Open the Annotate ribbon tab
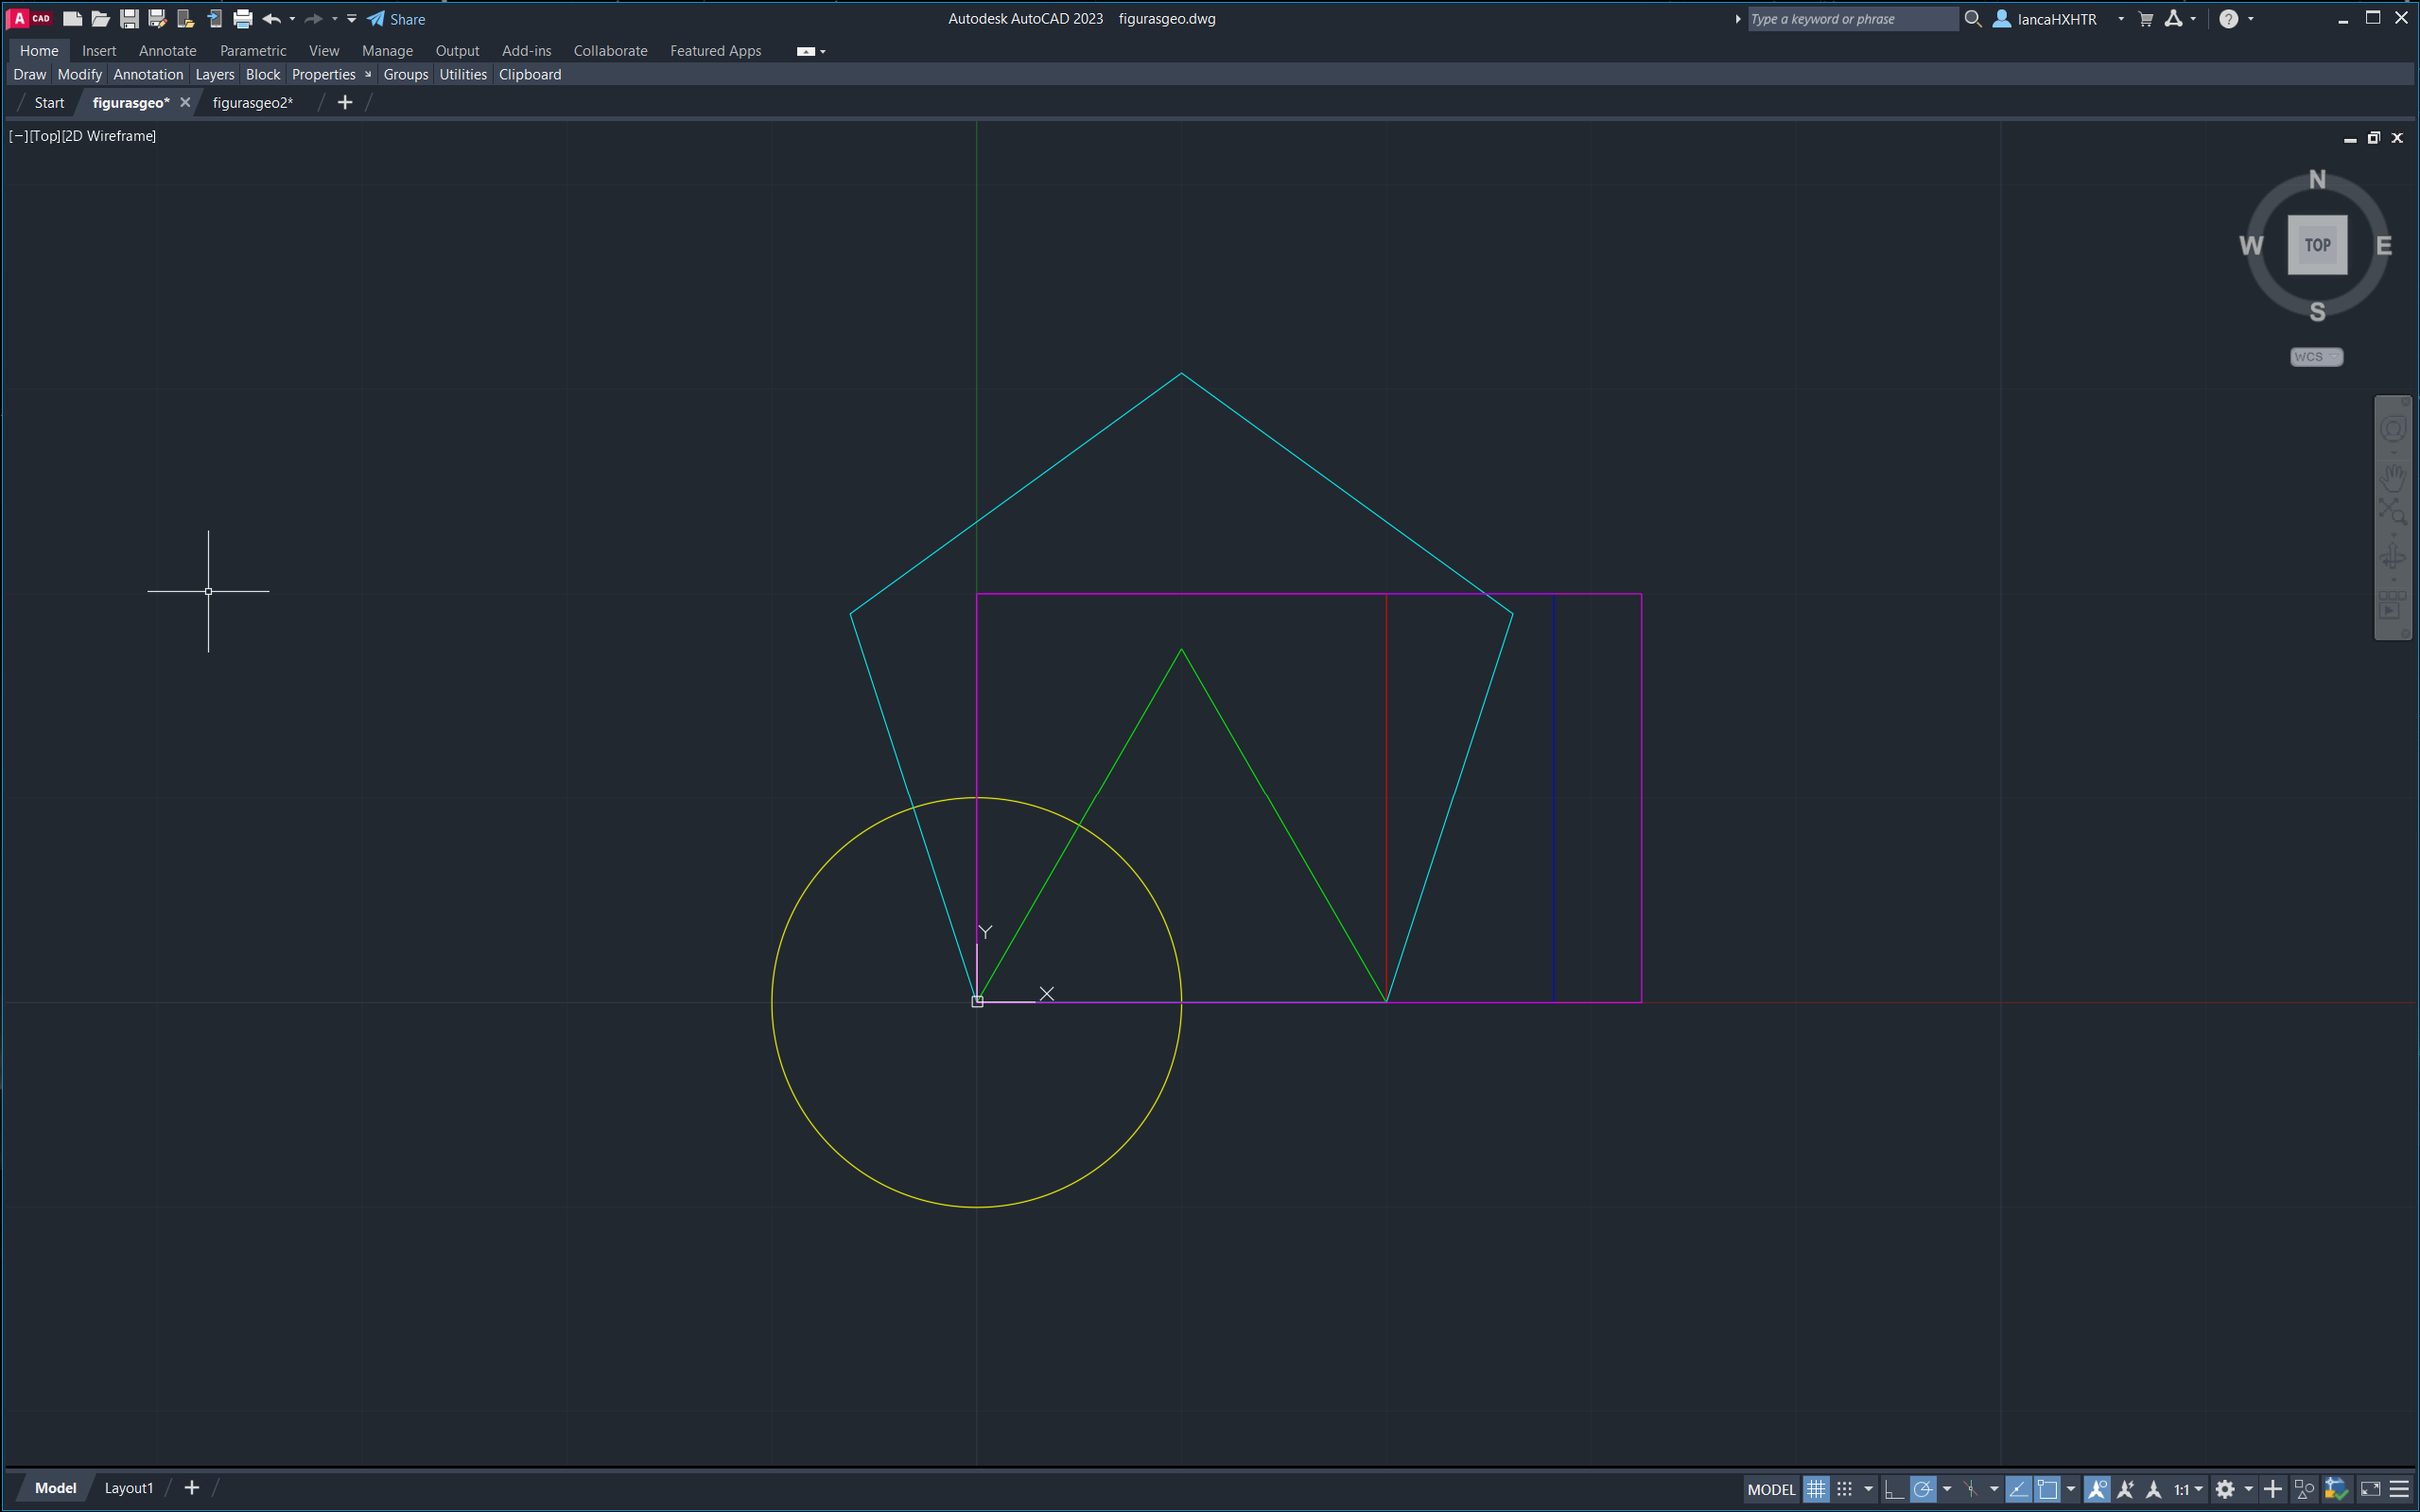Image resolution: width=2420 pixels, height=1512 pixels. 167,50
